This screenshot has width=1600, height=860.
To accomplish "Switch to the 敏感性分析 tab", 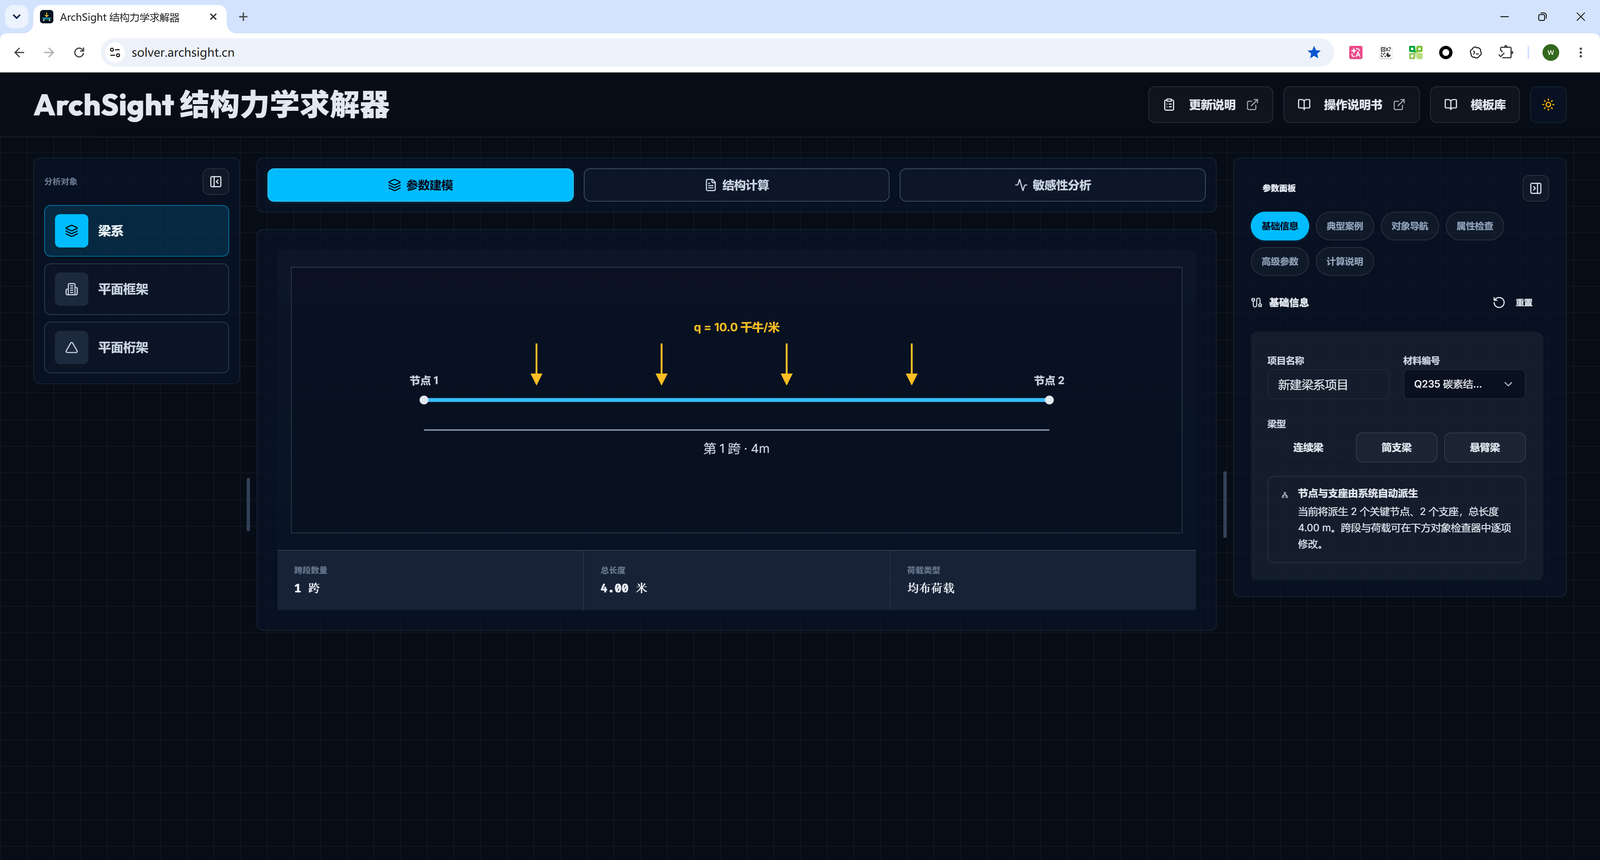I will tap(1053, 185).
